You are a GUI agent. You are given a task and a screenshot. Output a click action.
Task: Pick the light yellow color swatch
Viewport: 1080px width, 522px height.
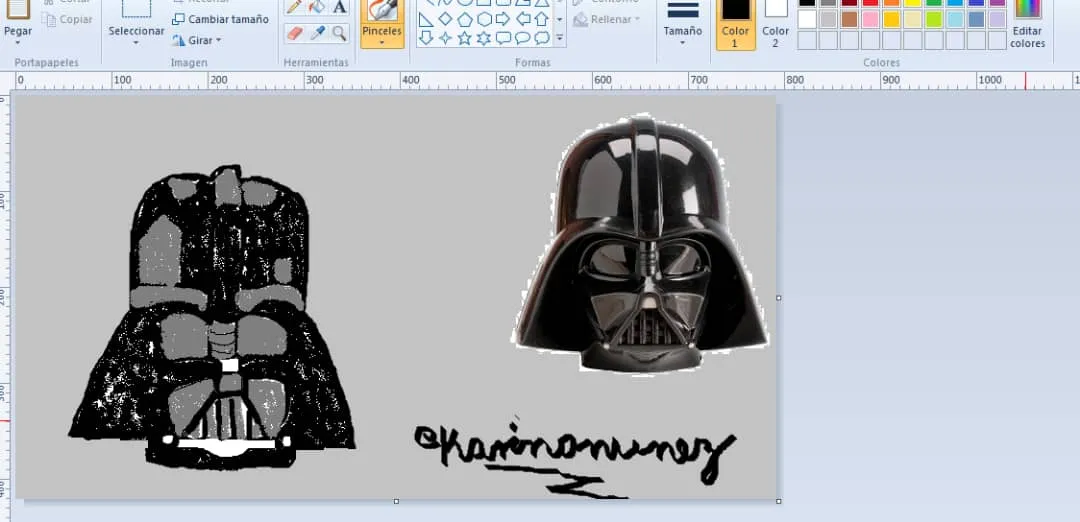[913, 19]
